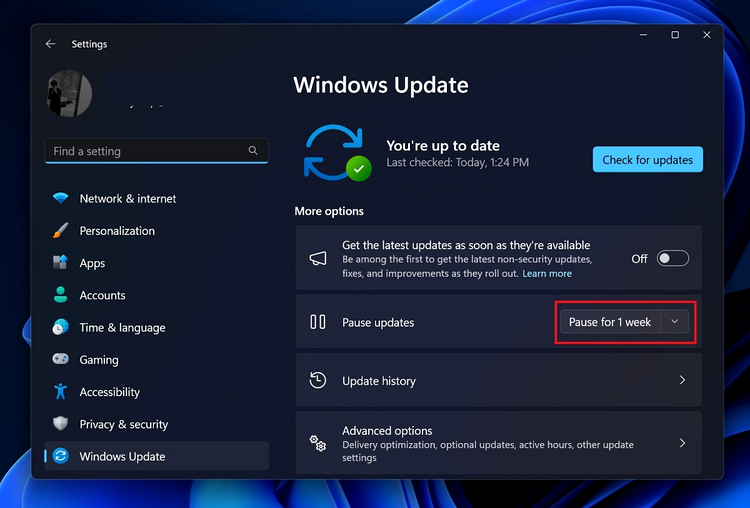Click the Pause updates label
750x508 pixels.
[378, 322]
